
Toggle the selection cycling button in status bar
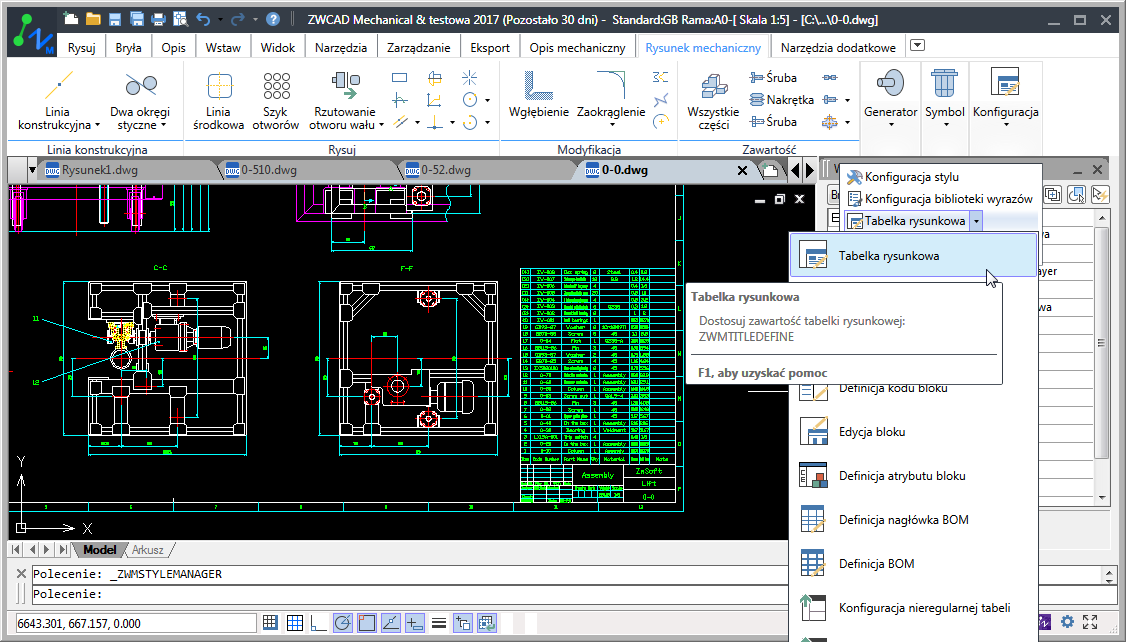[463, 623]
